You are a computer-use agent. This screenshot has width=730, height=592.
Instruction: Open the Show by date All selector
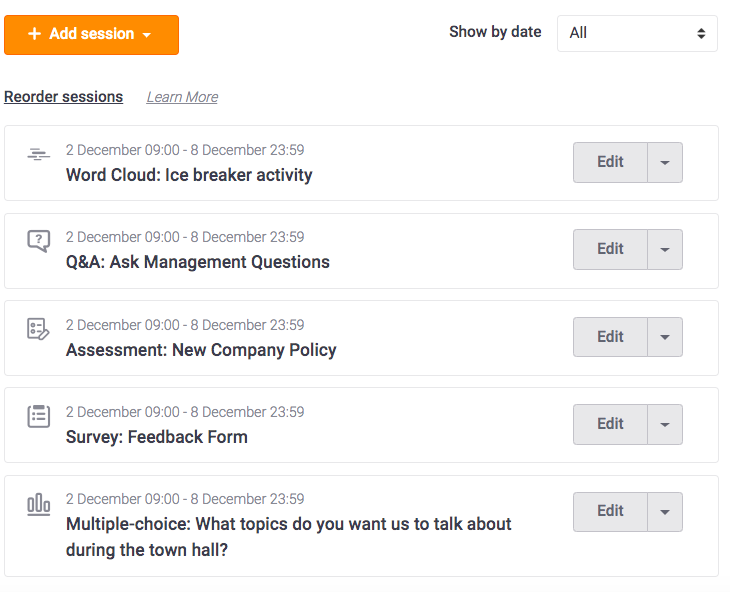637,34
